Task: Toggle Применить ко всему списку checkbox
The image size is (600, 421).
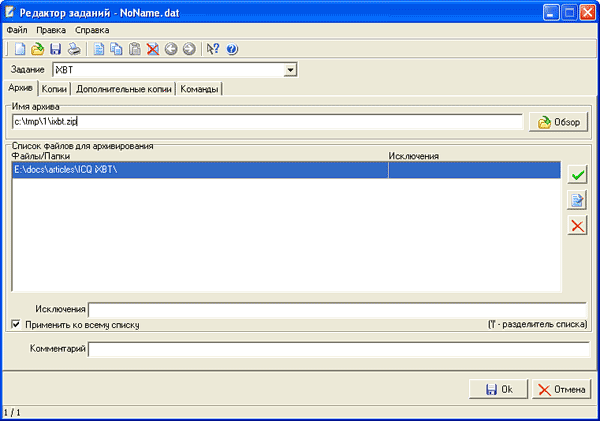Action: 16,325
